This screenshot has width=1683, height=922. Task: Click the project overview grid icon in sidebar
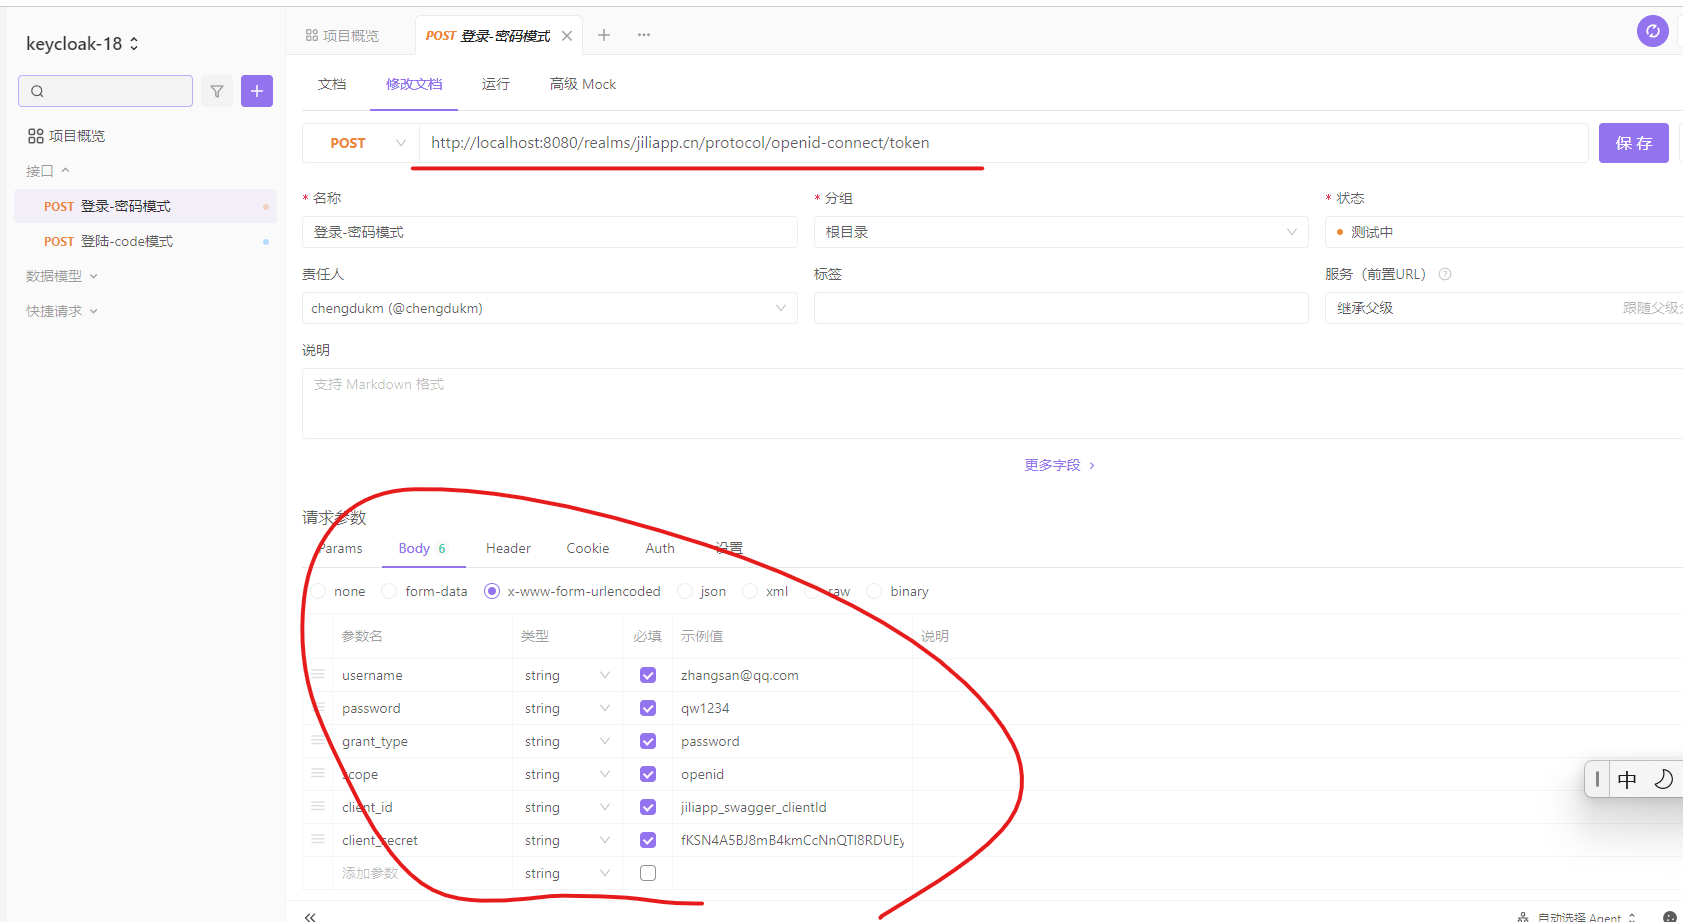point(36,136)
